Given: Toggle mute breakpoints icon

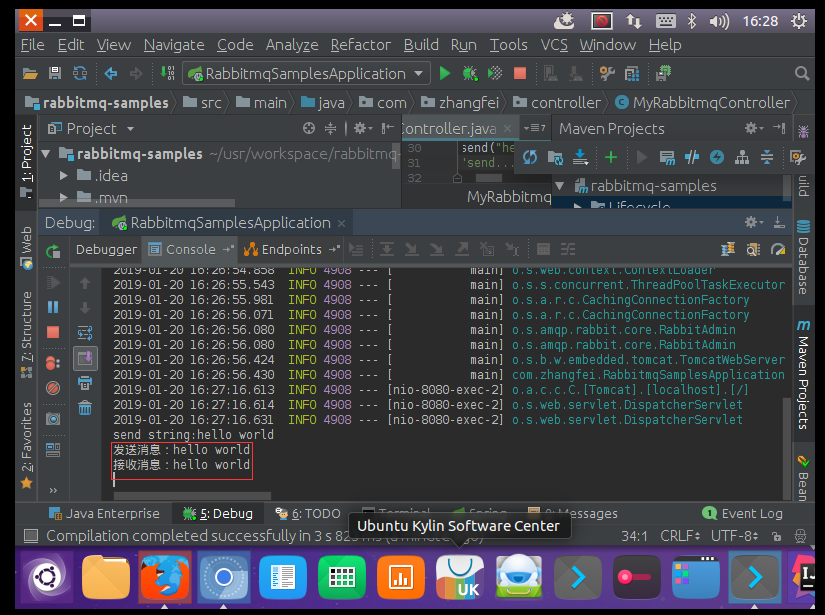Looking at the screenshot, I should click(53, 388).
